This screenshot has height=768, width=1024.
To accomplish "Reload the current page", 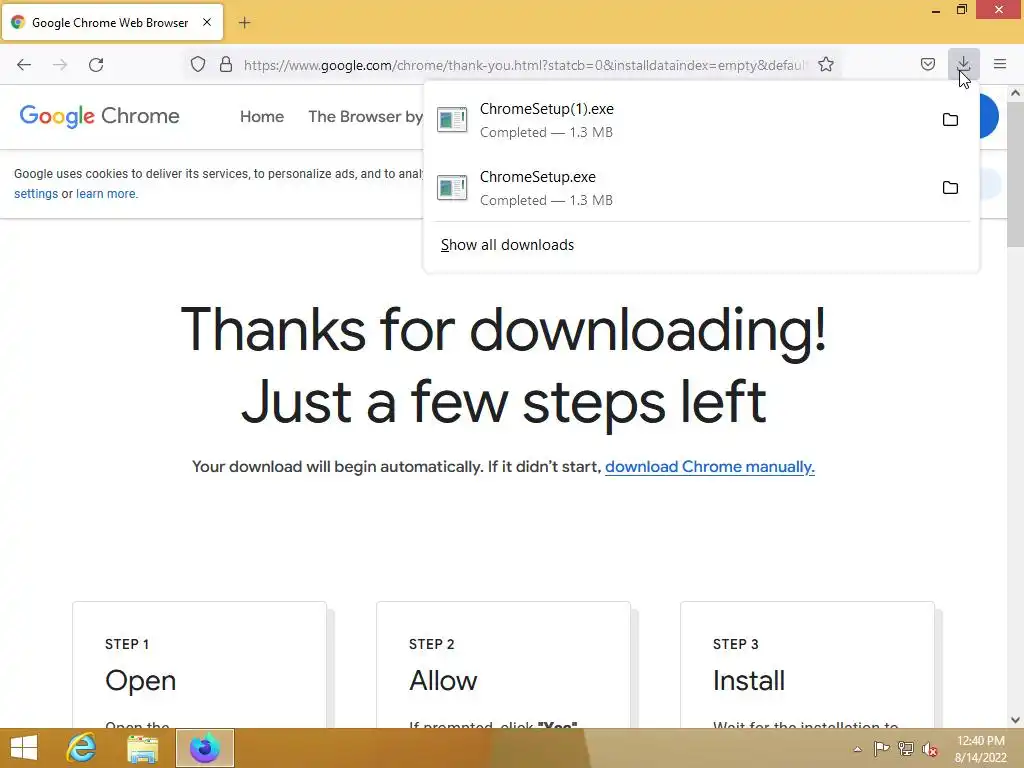I will point(96,65).
